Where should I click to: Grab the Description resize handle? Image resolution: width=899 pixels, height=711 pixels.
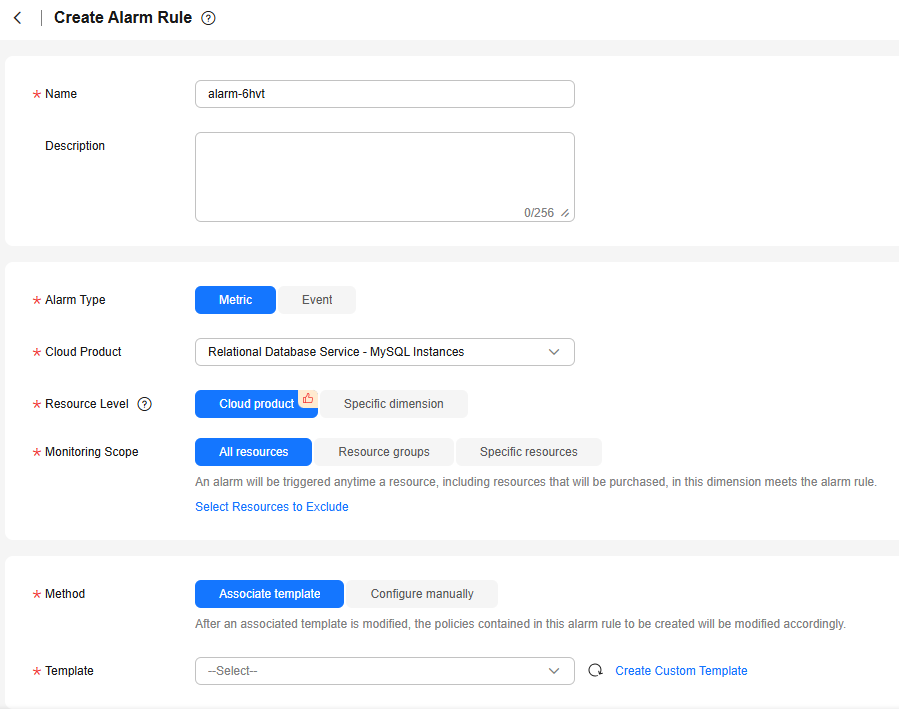tap(565, 213)
